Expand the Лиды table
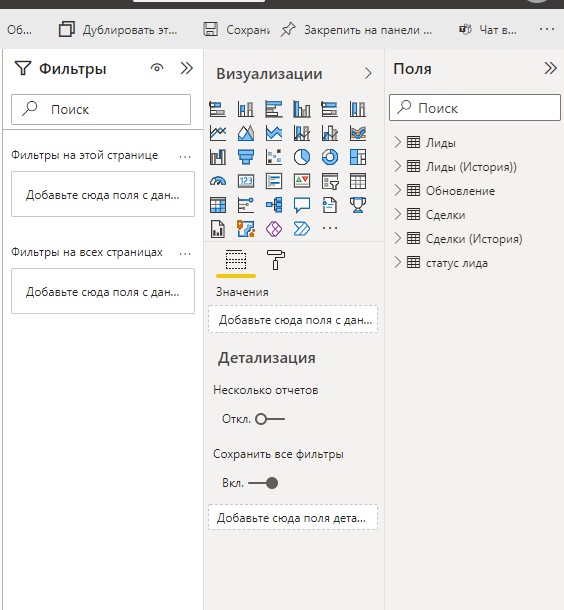Image resolution: width=564 pixels, height=610 pixels. (x=398, y=142)
